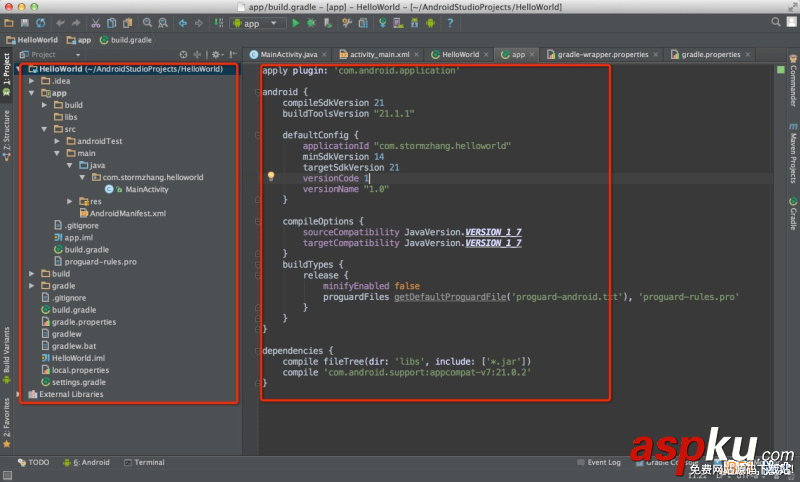Click the Help question mark icon

coord(450,23)
